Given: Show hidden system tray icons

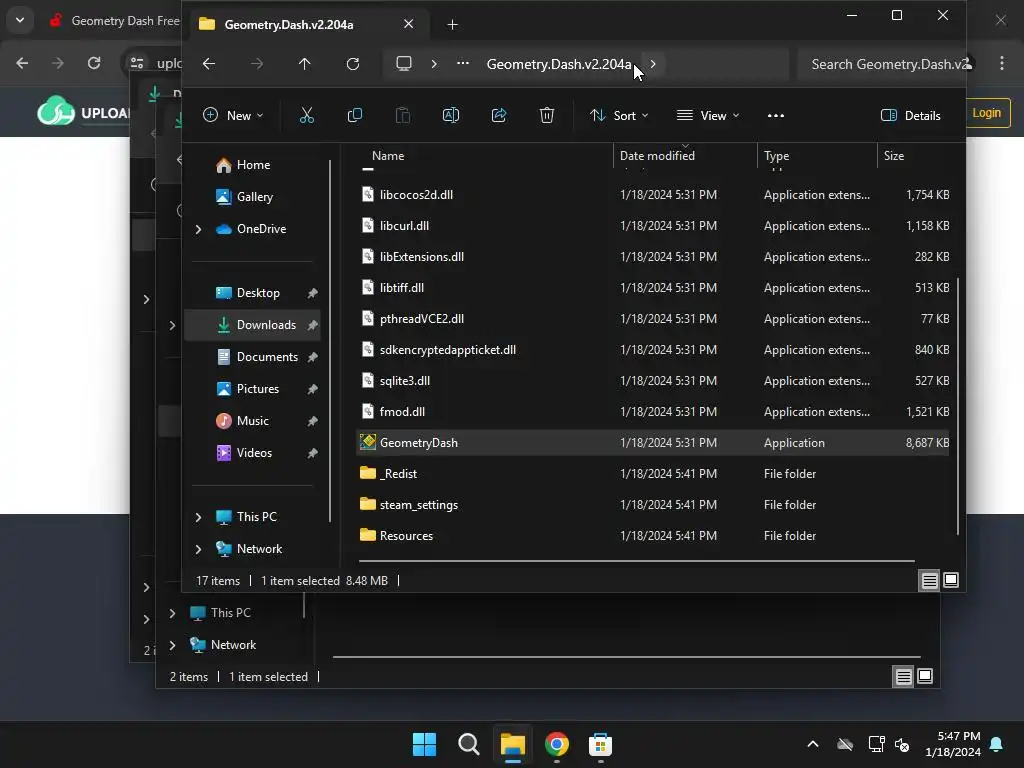Looking at the screenshot, I should click(813, 744).
